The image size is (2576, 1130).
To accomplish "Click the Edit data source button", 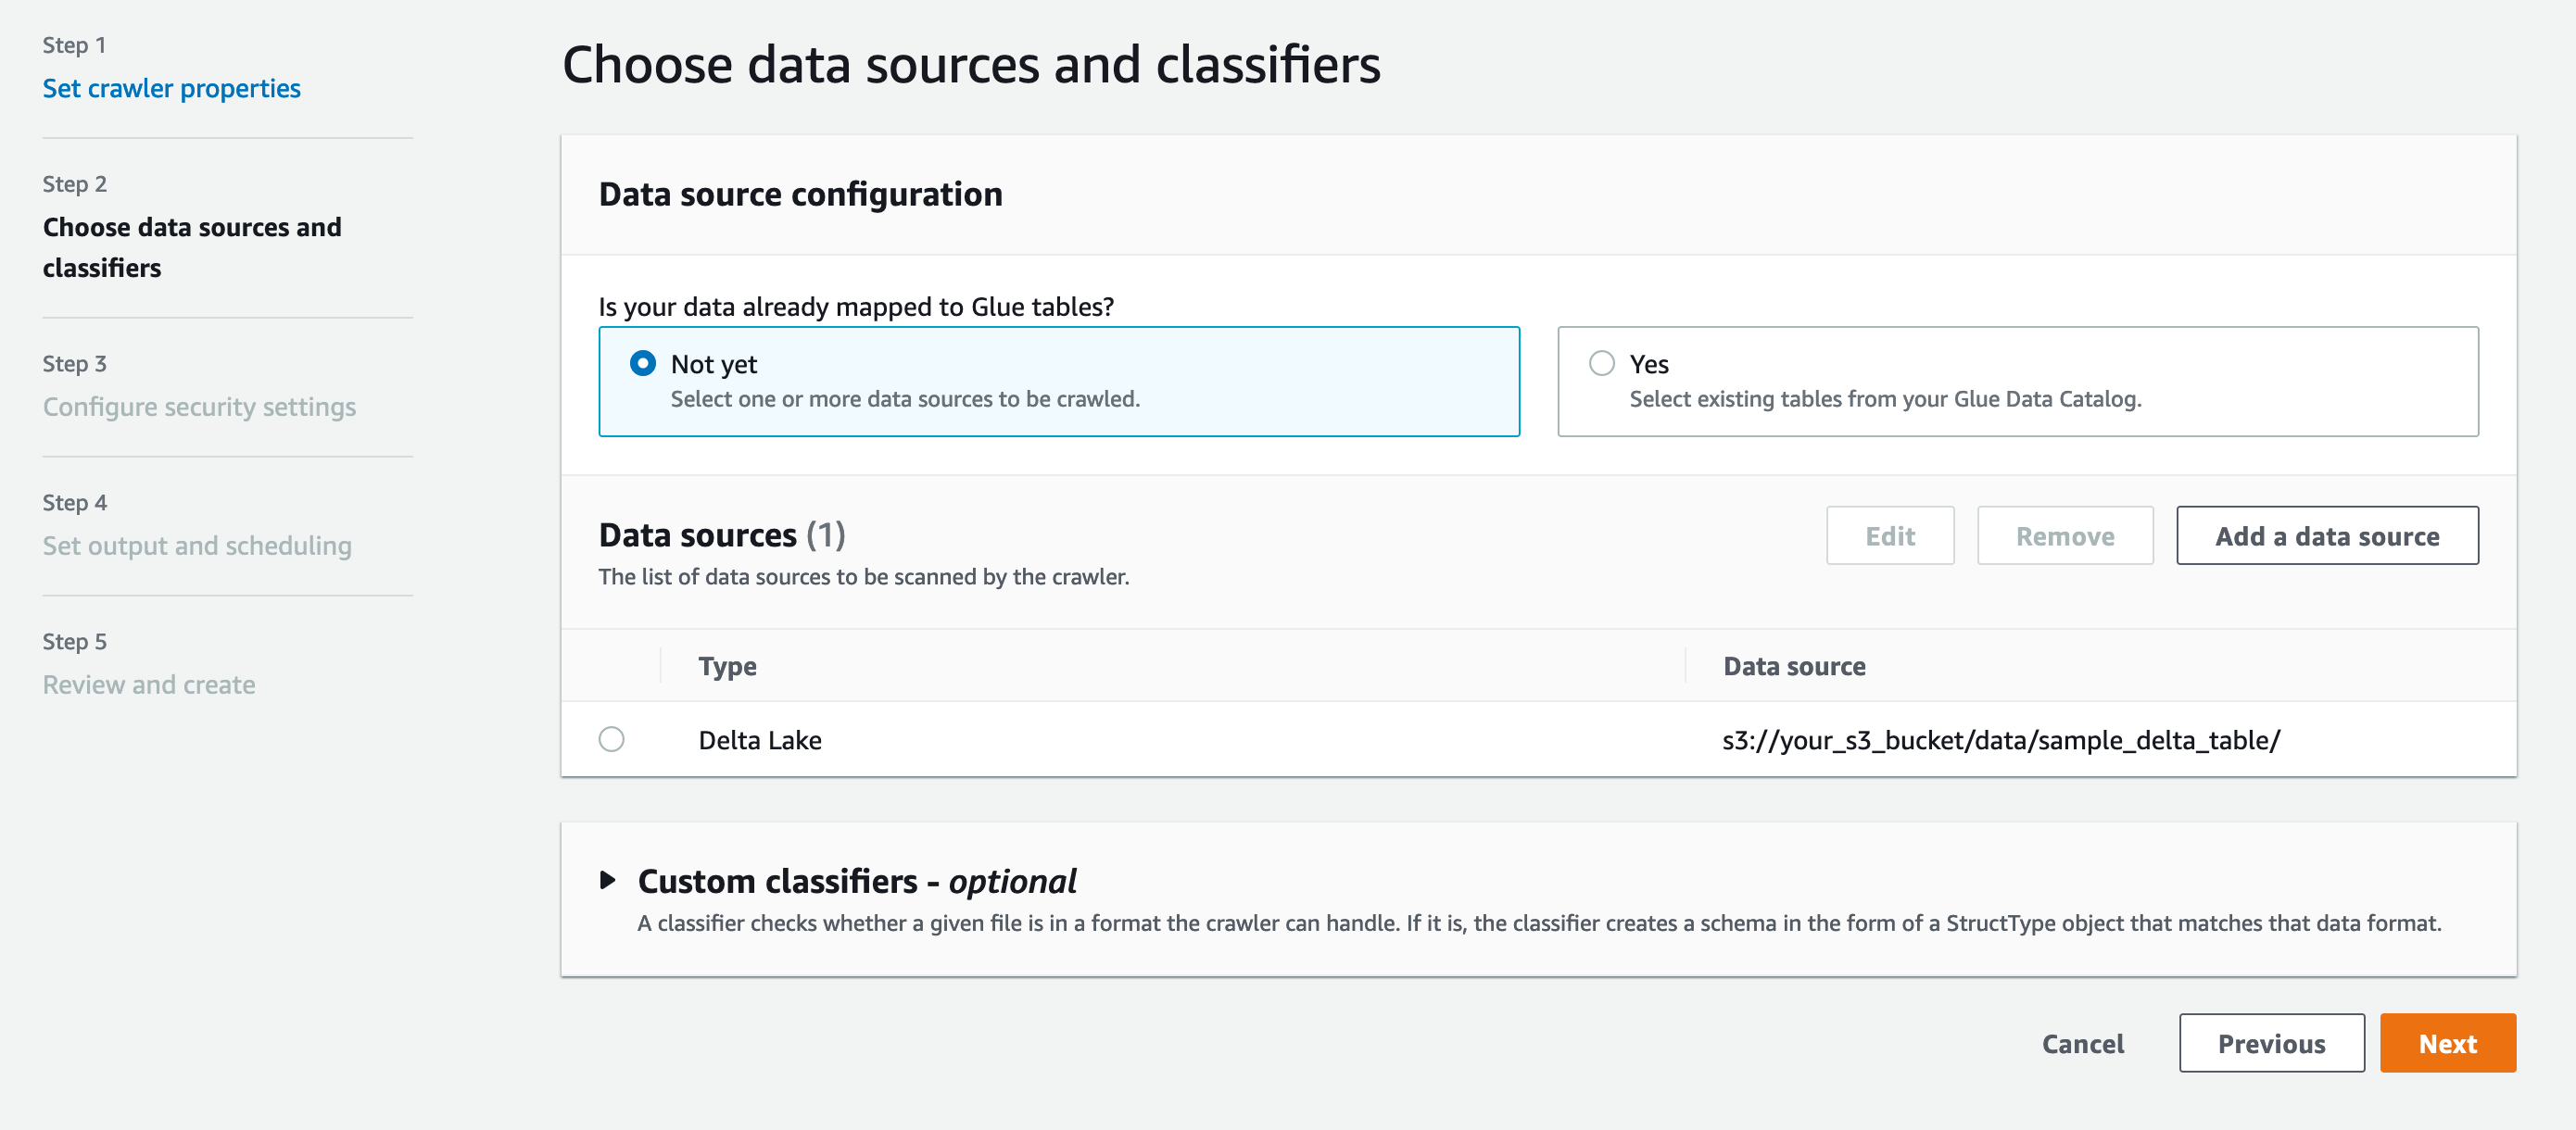I will coord(1889,536).
